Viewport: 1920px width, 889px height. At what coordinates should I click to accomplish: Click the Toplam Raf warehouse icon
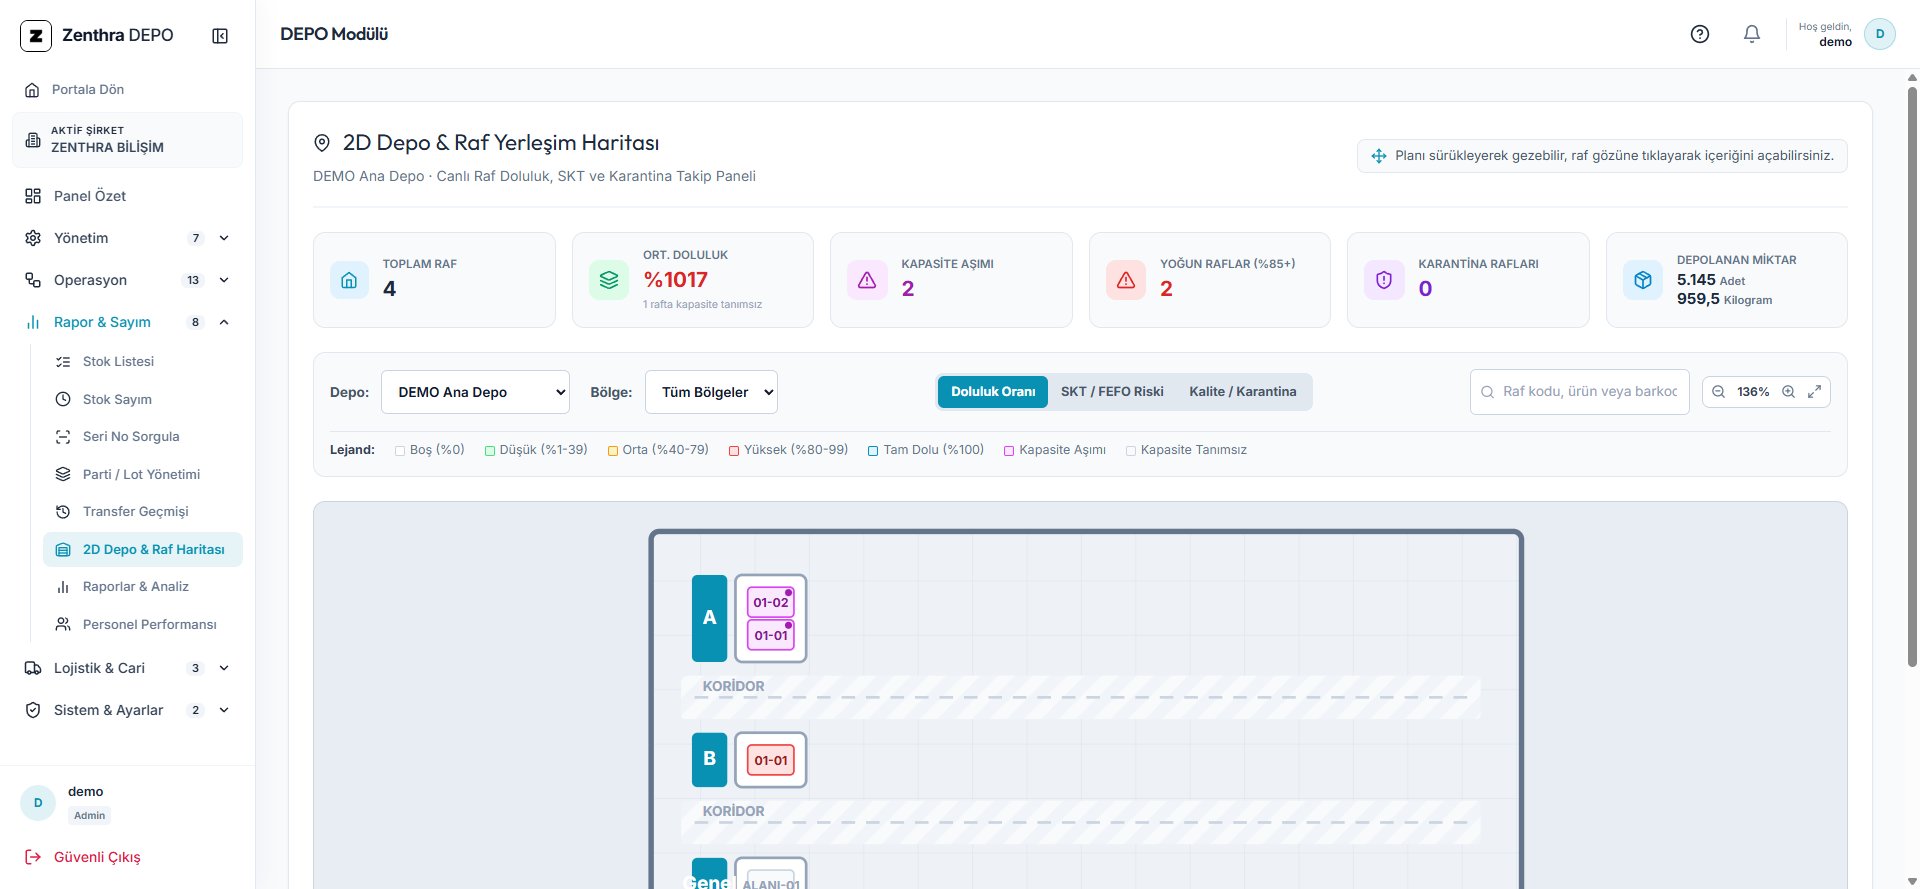point(349,280)
